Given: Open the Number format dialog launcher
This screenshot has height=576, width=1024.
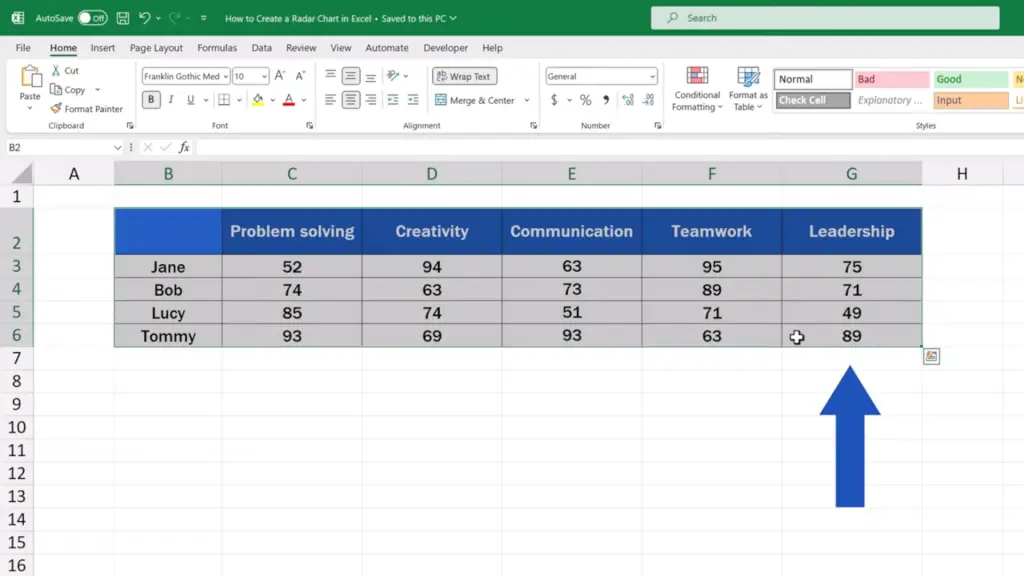Looking at the screenshot, I should click(658, 125).
